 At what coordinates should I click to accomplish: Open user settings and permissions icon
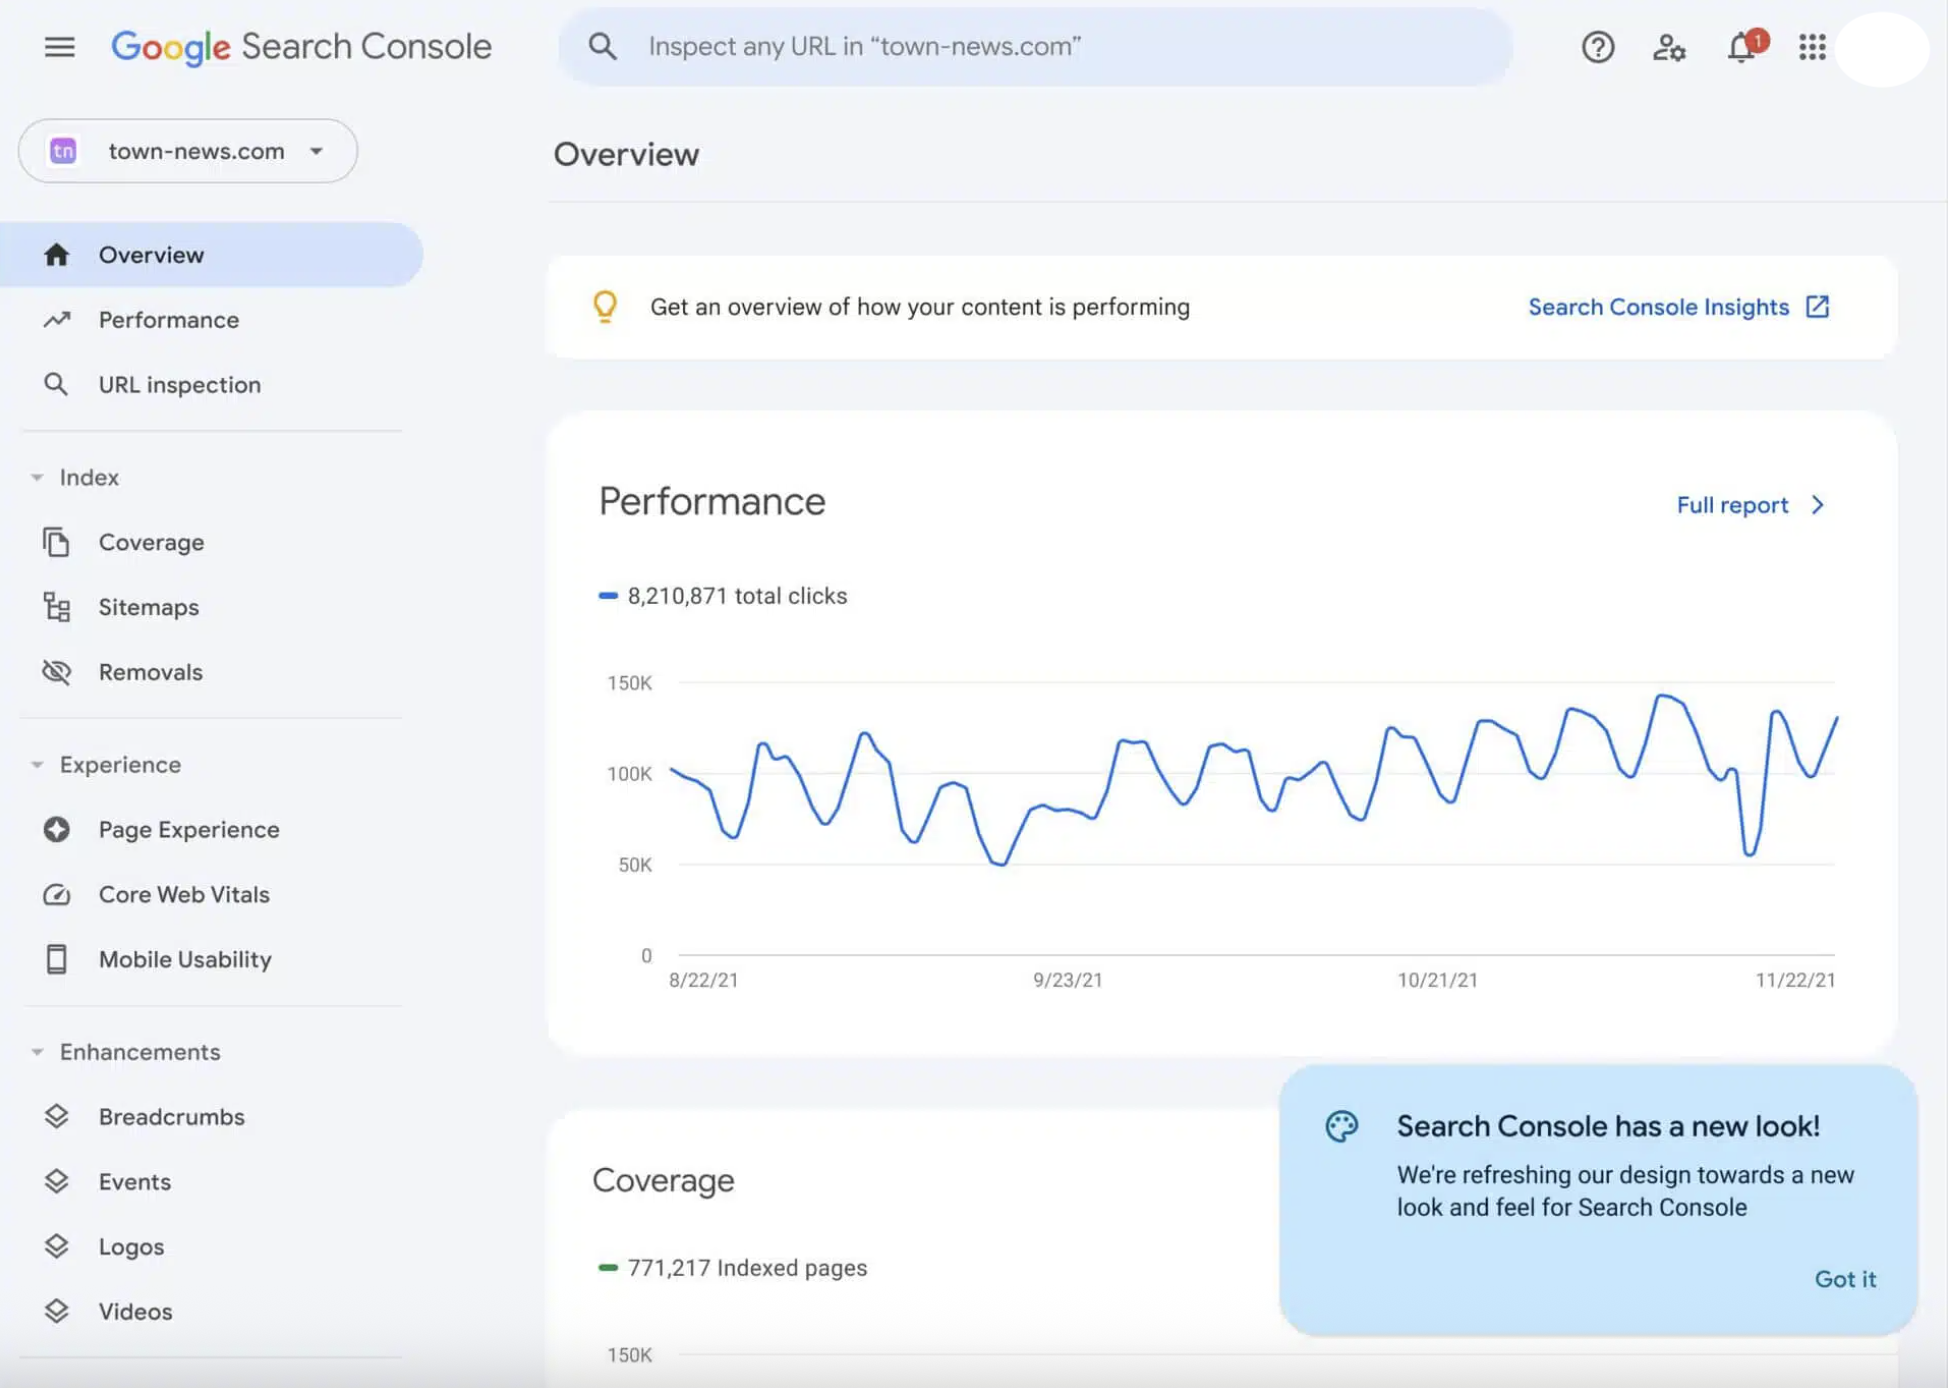coord(1668,46)
